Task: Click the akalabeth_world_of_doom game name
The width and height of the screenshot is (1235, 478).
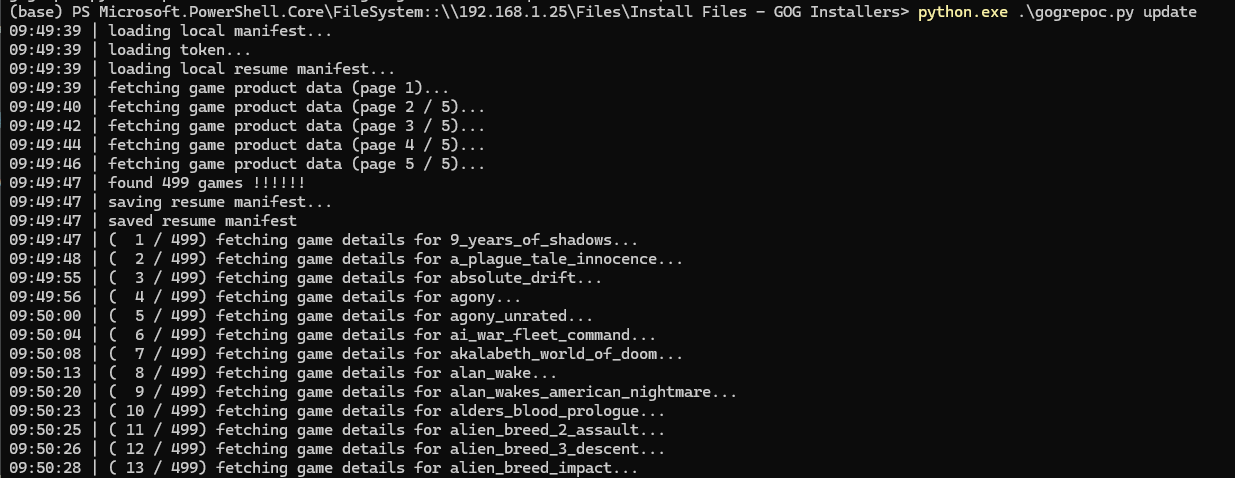Action: [557, 354]
